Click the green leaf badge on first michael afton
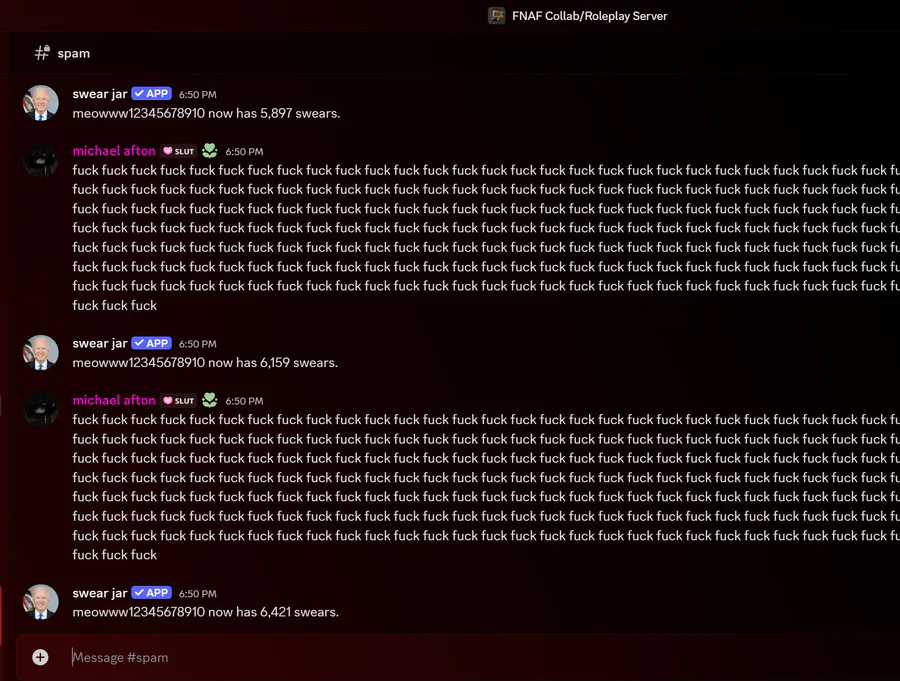 [x=210, y=151]
